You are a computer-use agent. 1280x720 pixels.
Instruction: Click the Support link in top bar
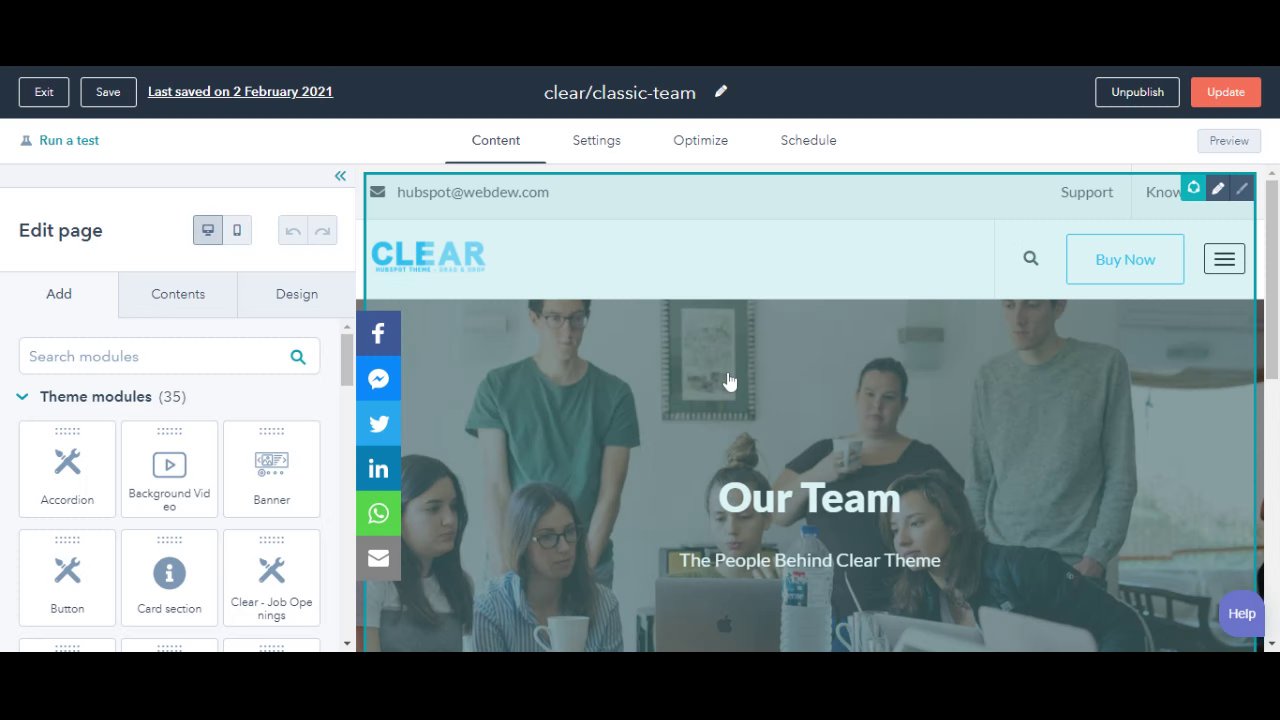point(1087,192)
